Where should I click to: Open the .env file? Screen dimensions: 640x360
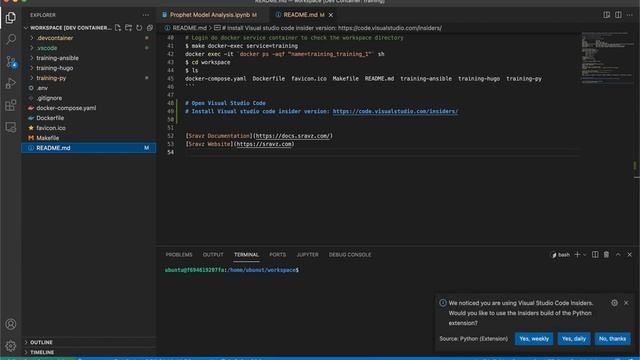point(89,88)
